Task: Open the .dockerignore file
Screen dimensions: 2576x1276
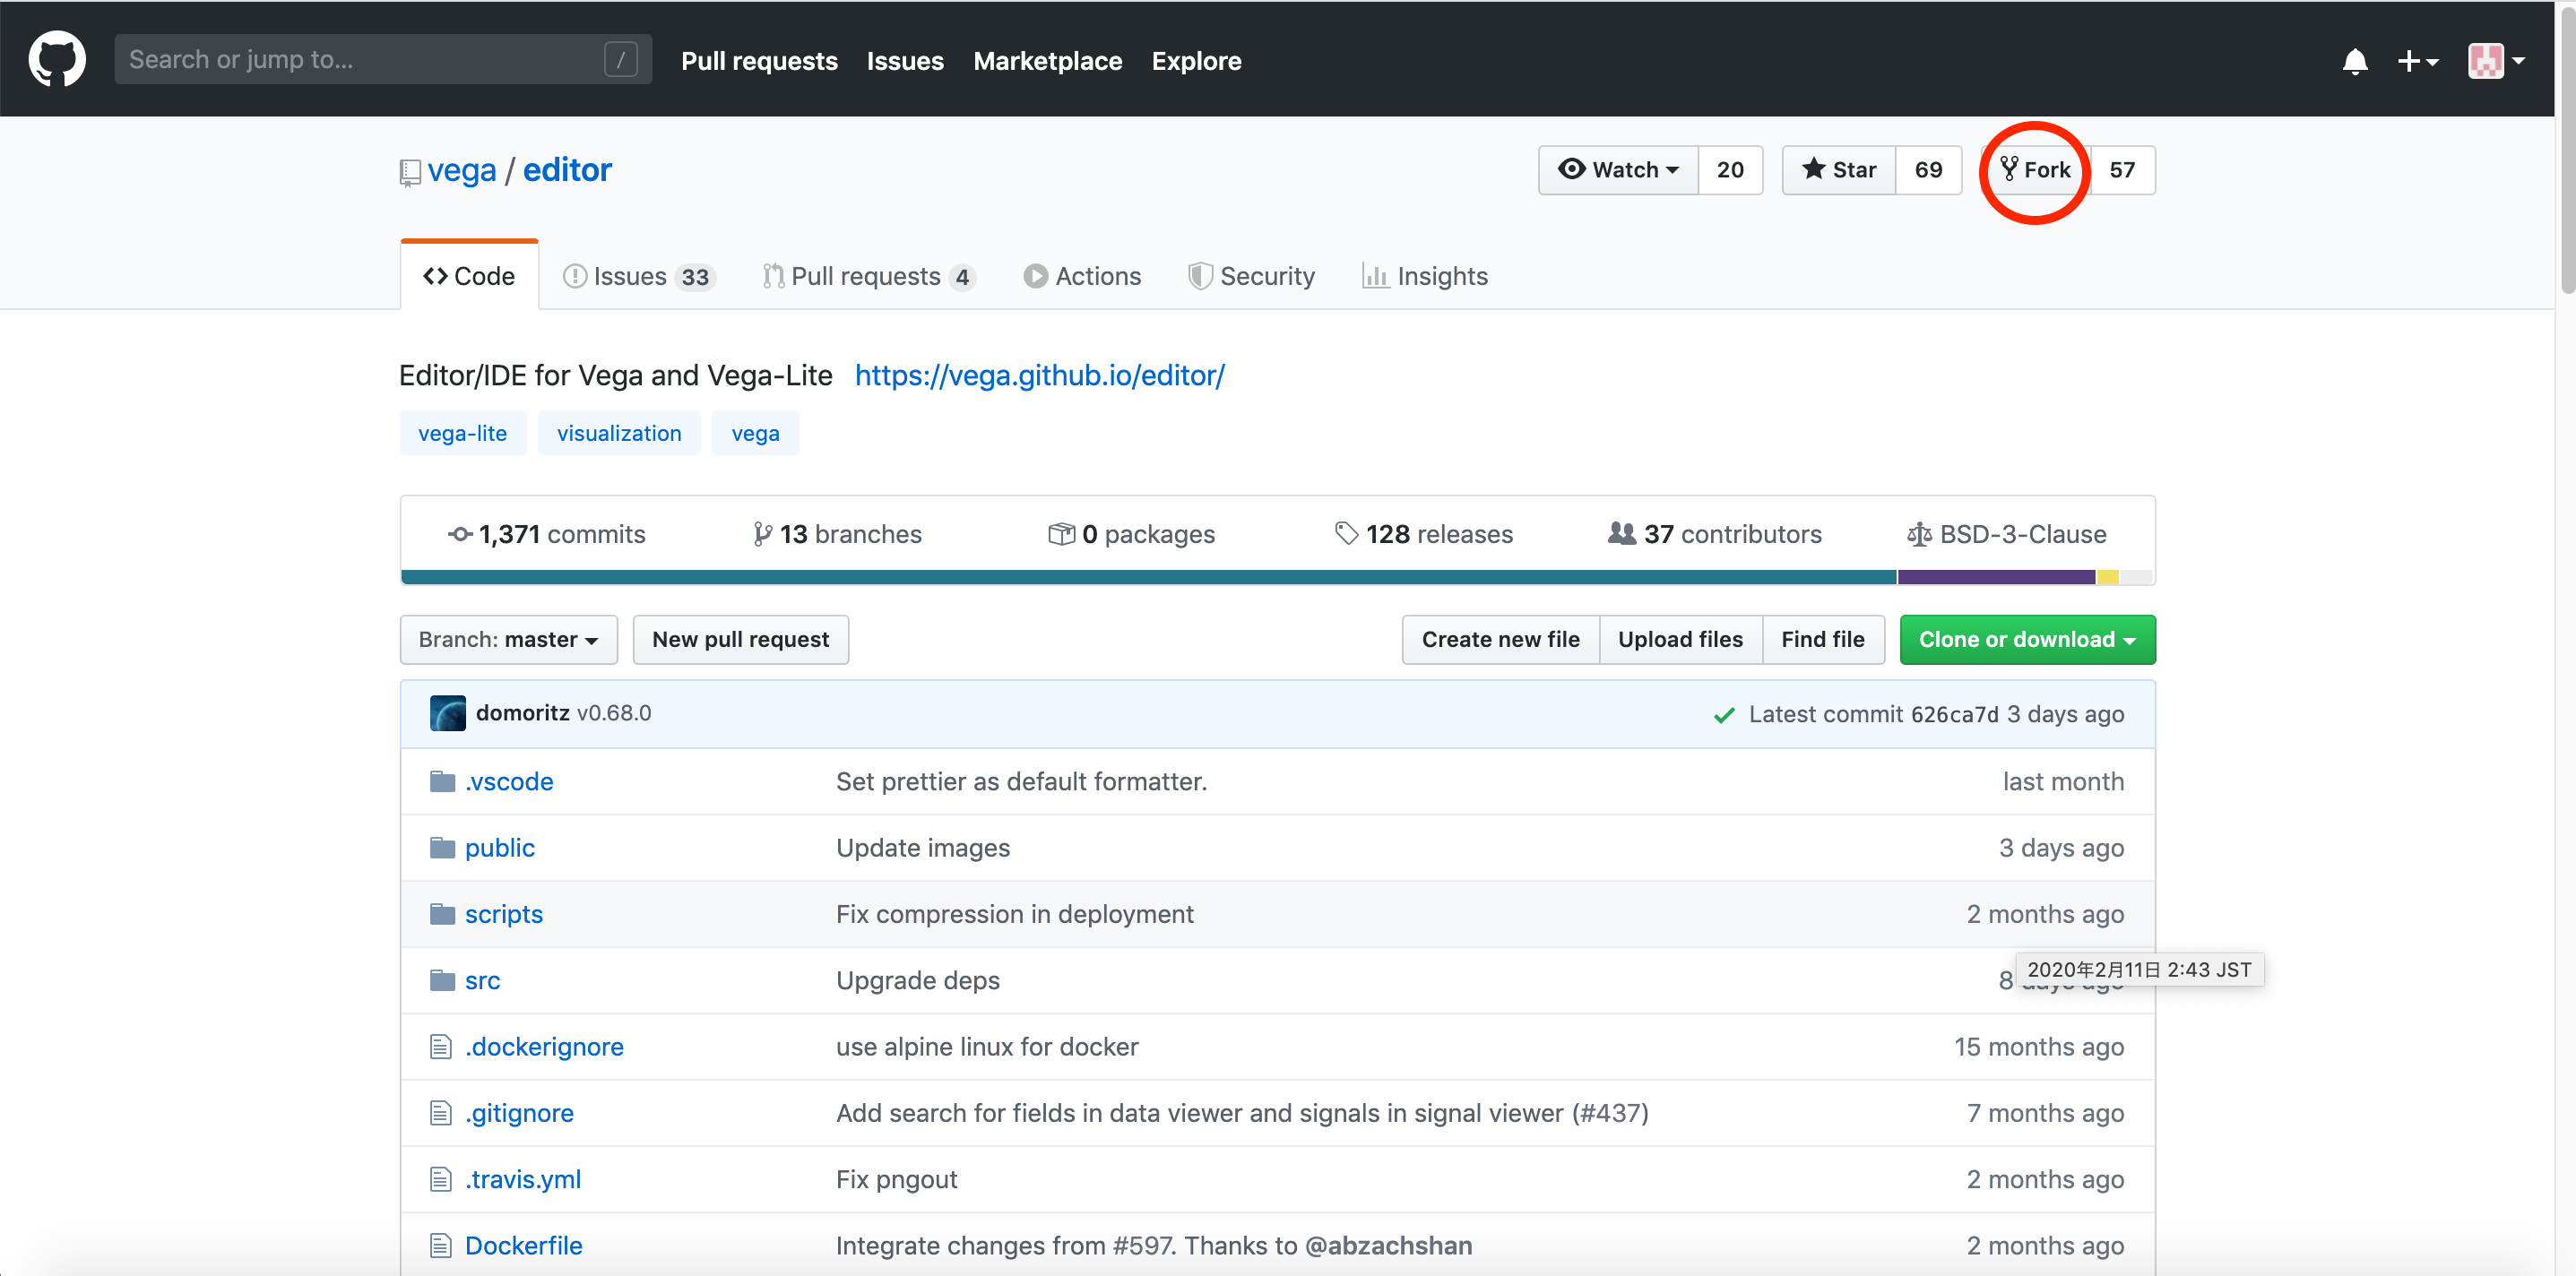Action: click(544, 1046)
